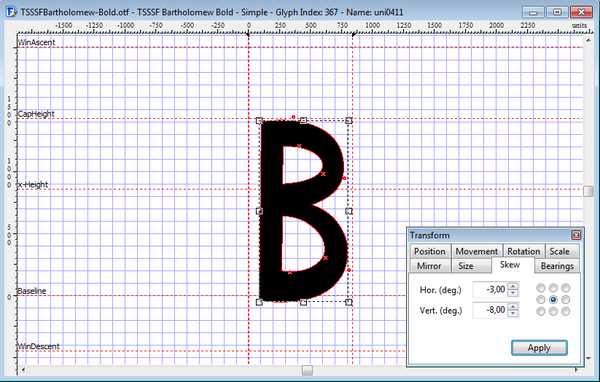Click the vertical scrollbar up arrow

pos(588,40)
